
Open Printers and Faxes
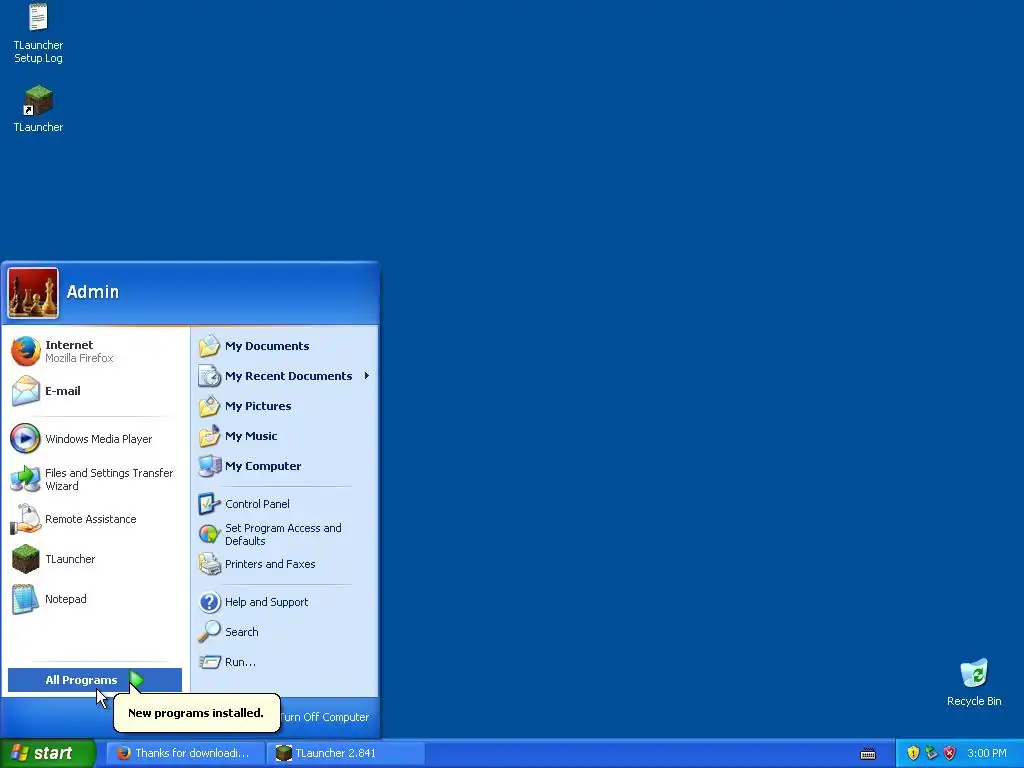[284, 564]
